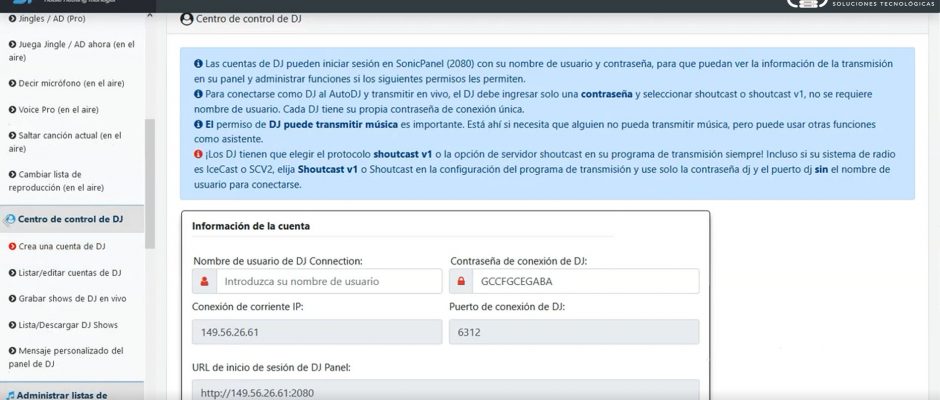Click the DJ control center header icon
Image resolution: width=940 pixels, height=400 pixels.
(187, 19)
